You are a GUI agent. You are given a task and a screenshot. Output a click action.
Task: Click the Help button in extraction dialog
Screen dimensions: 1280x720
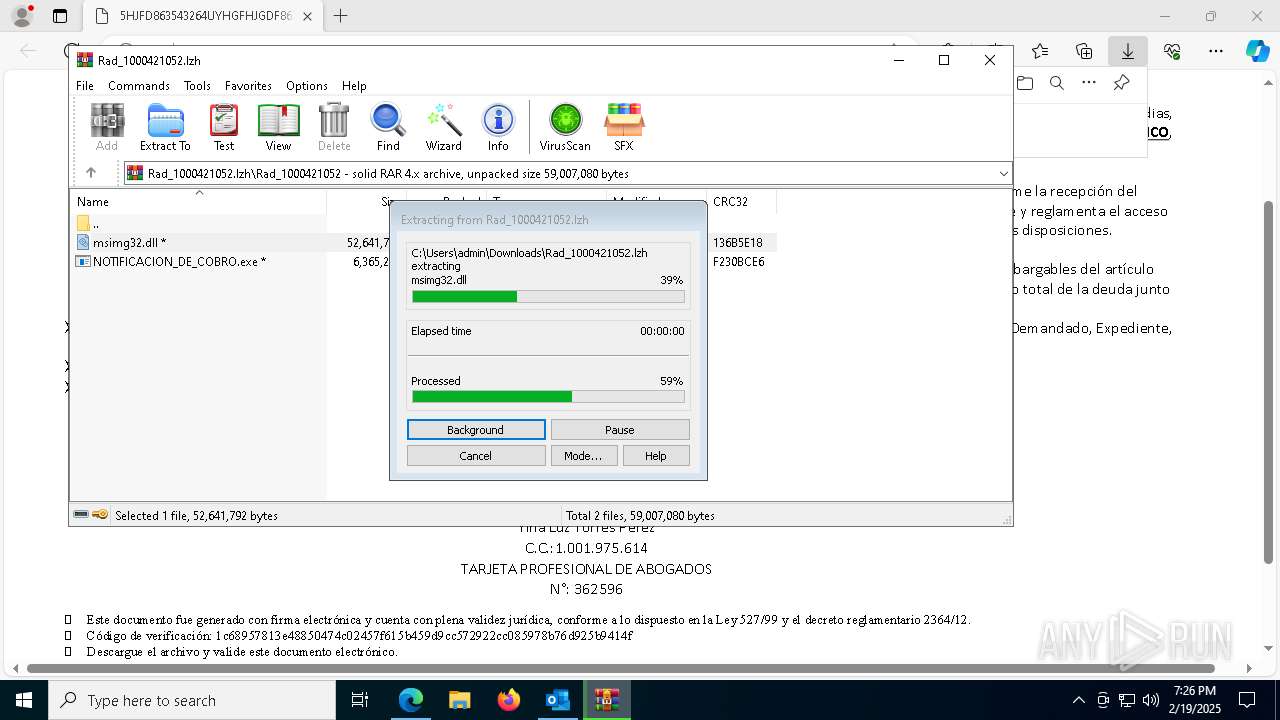coord(656,456)
